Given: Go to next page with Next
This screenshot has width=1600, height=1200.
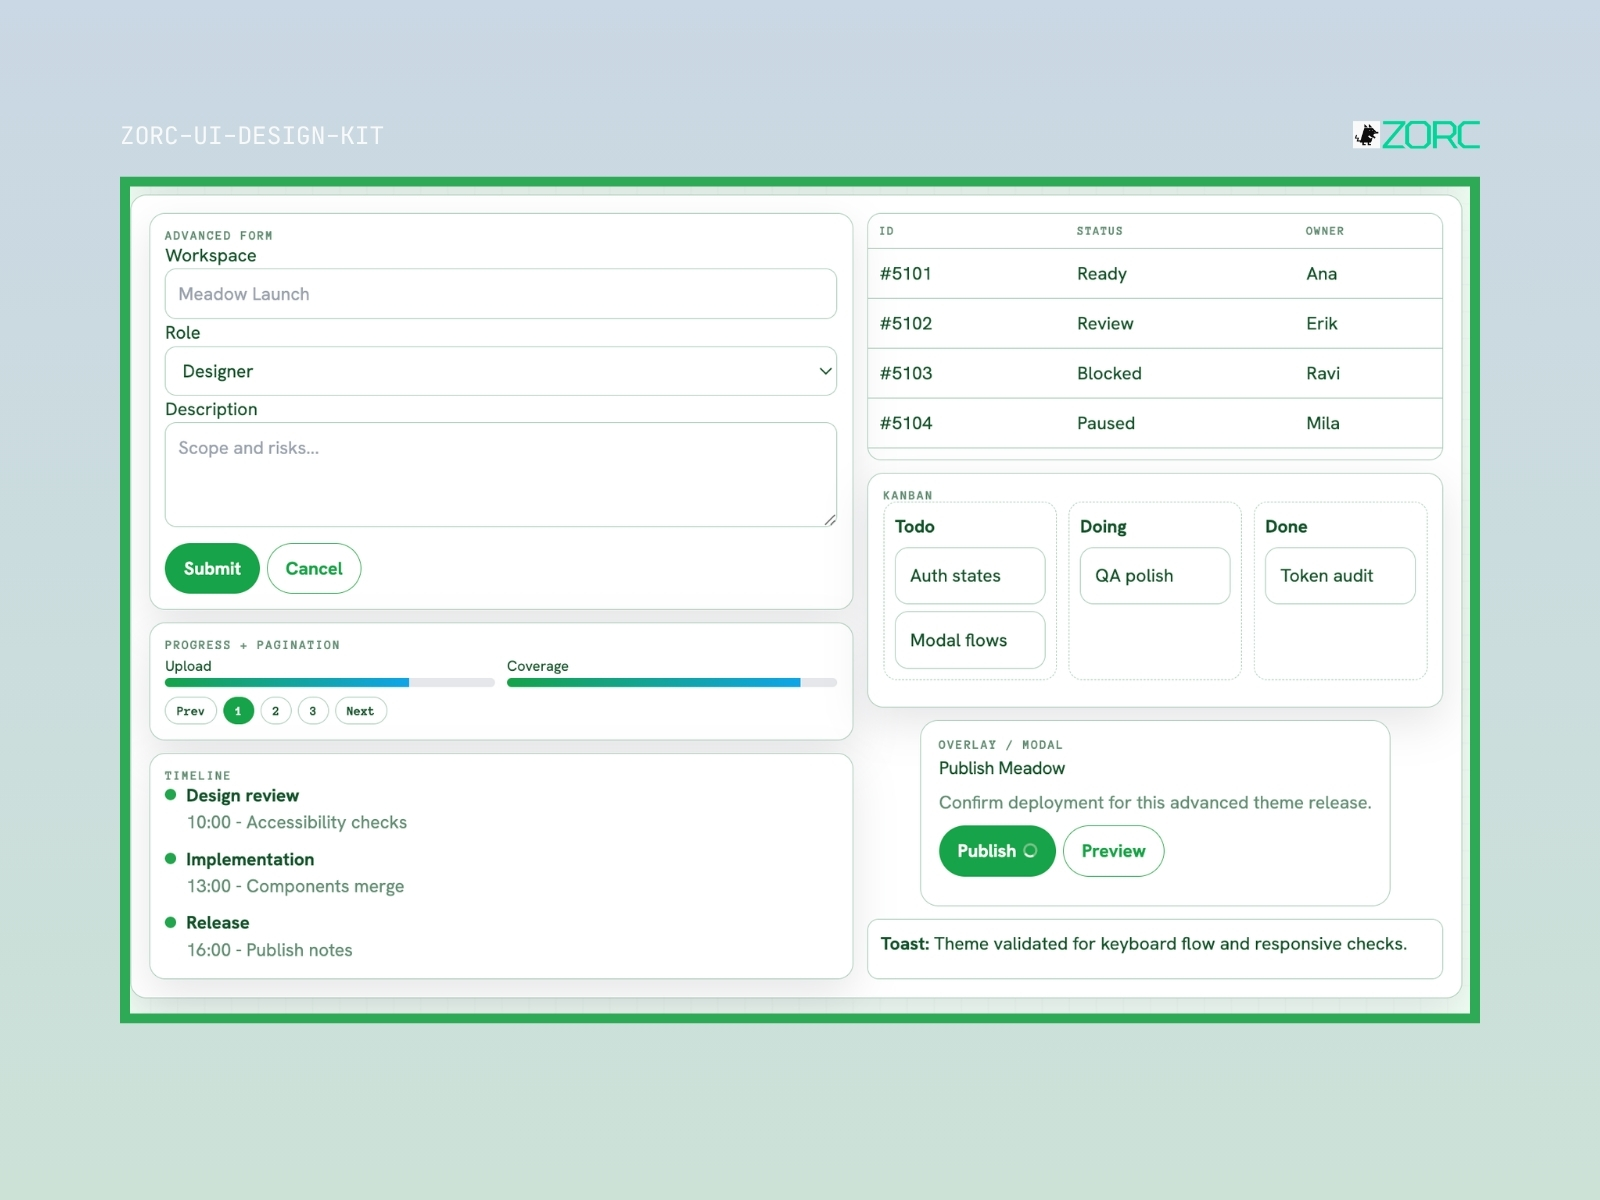Looking at the screenshot, I should [360, 711].
